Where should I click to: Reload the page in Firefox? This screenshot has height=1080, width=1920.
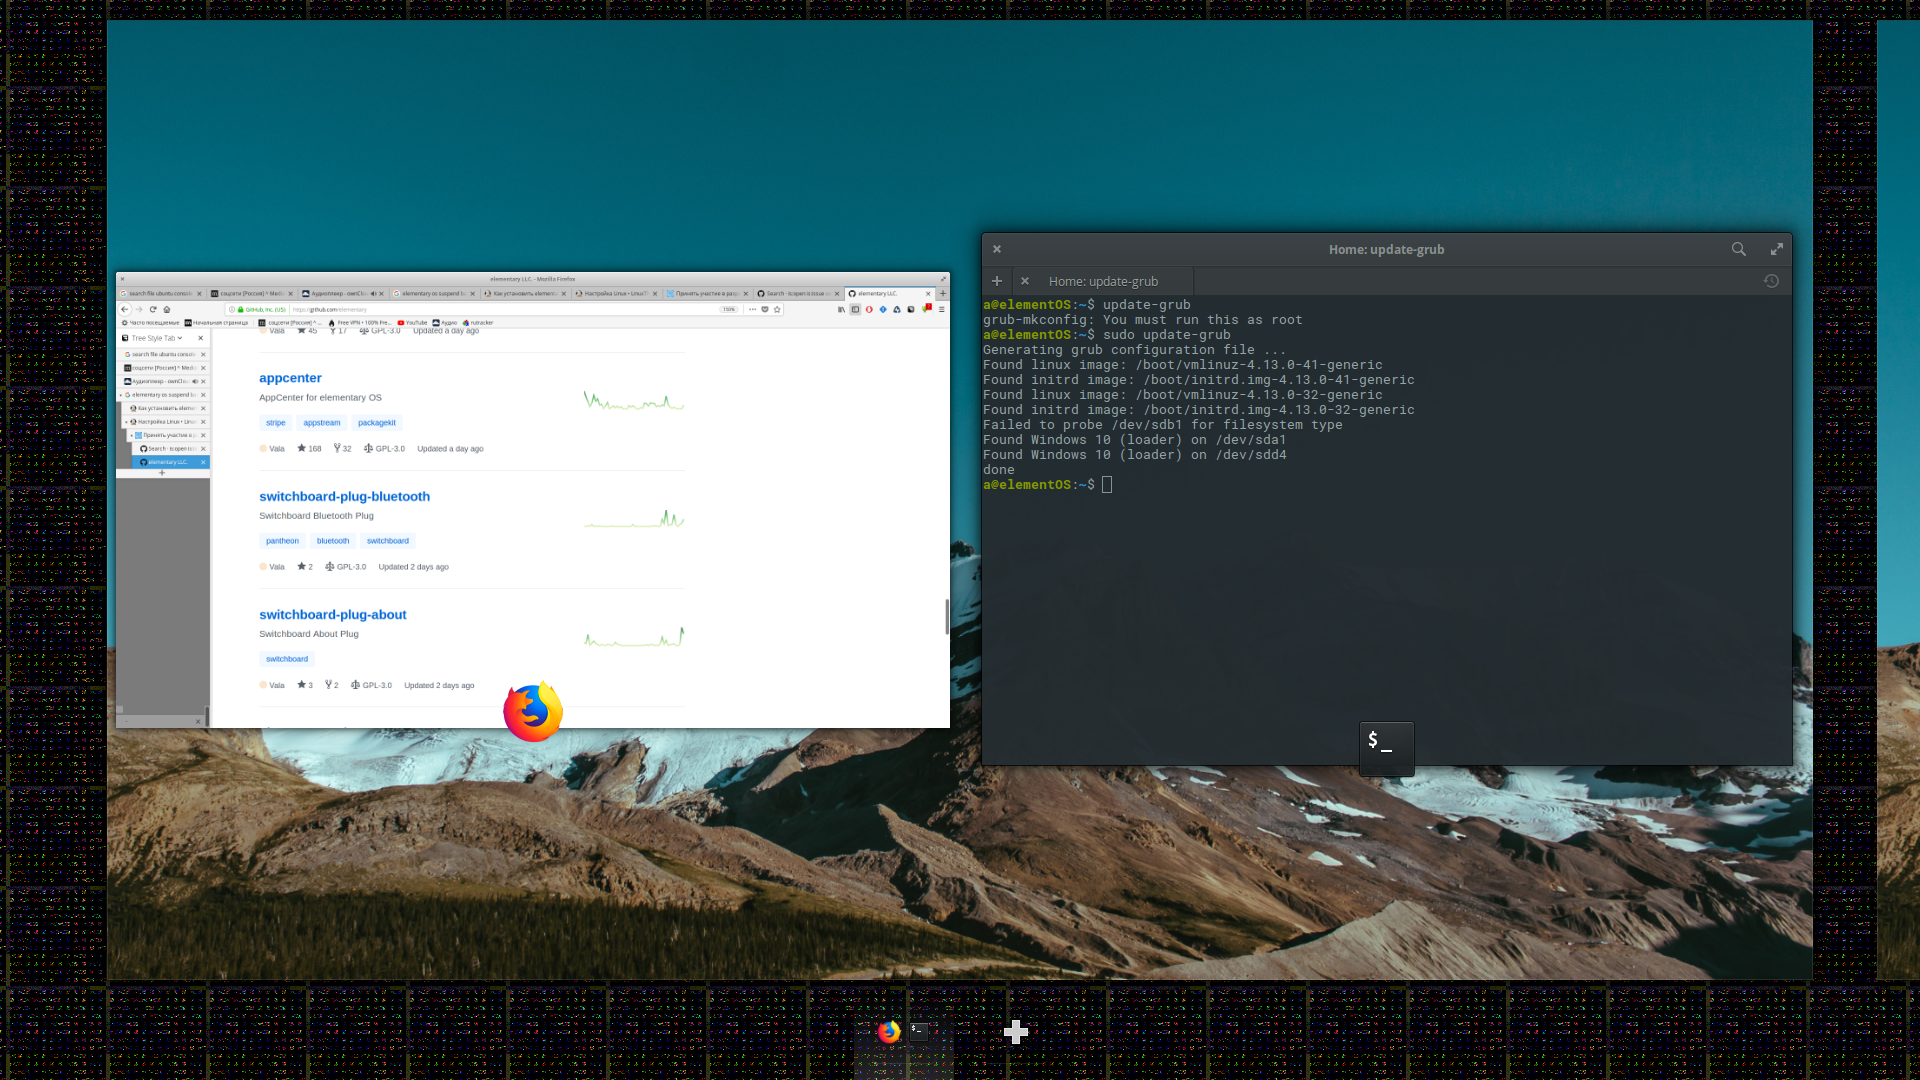click(153, 309)
